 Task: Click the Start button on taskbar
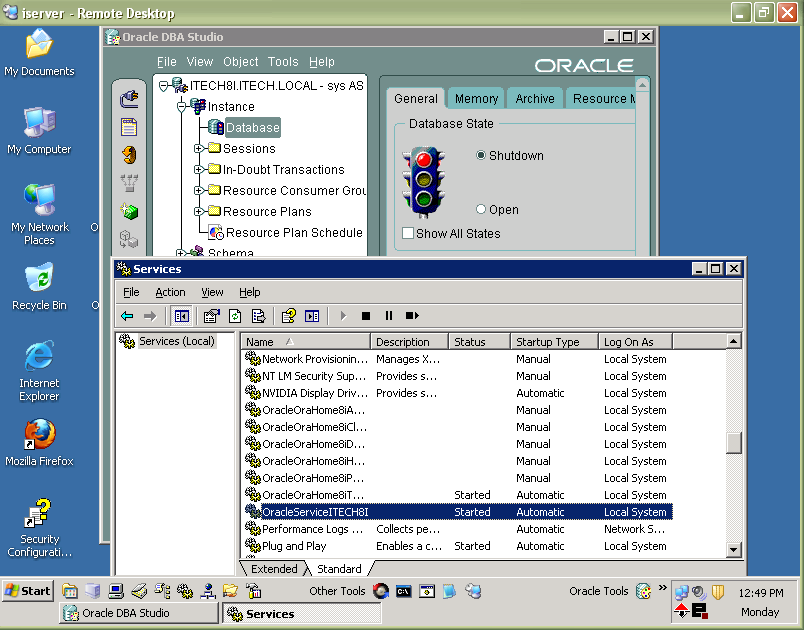pos(28,591)
